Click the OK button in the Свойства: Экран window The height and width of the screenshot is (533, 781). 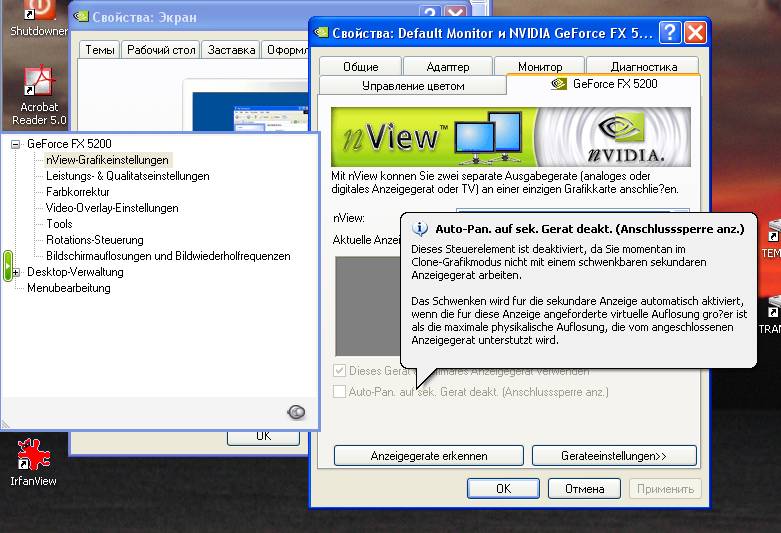coord(263,437)
